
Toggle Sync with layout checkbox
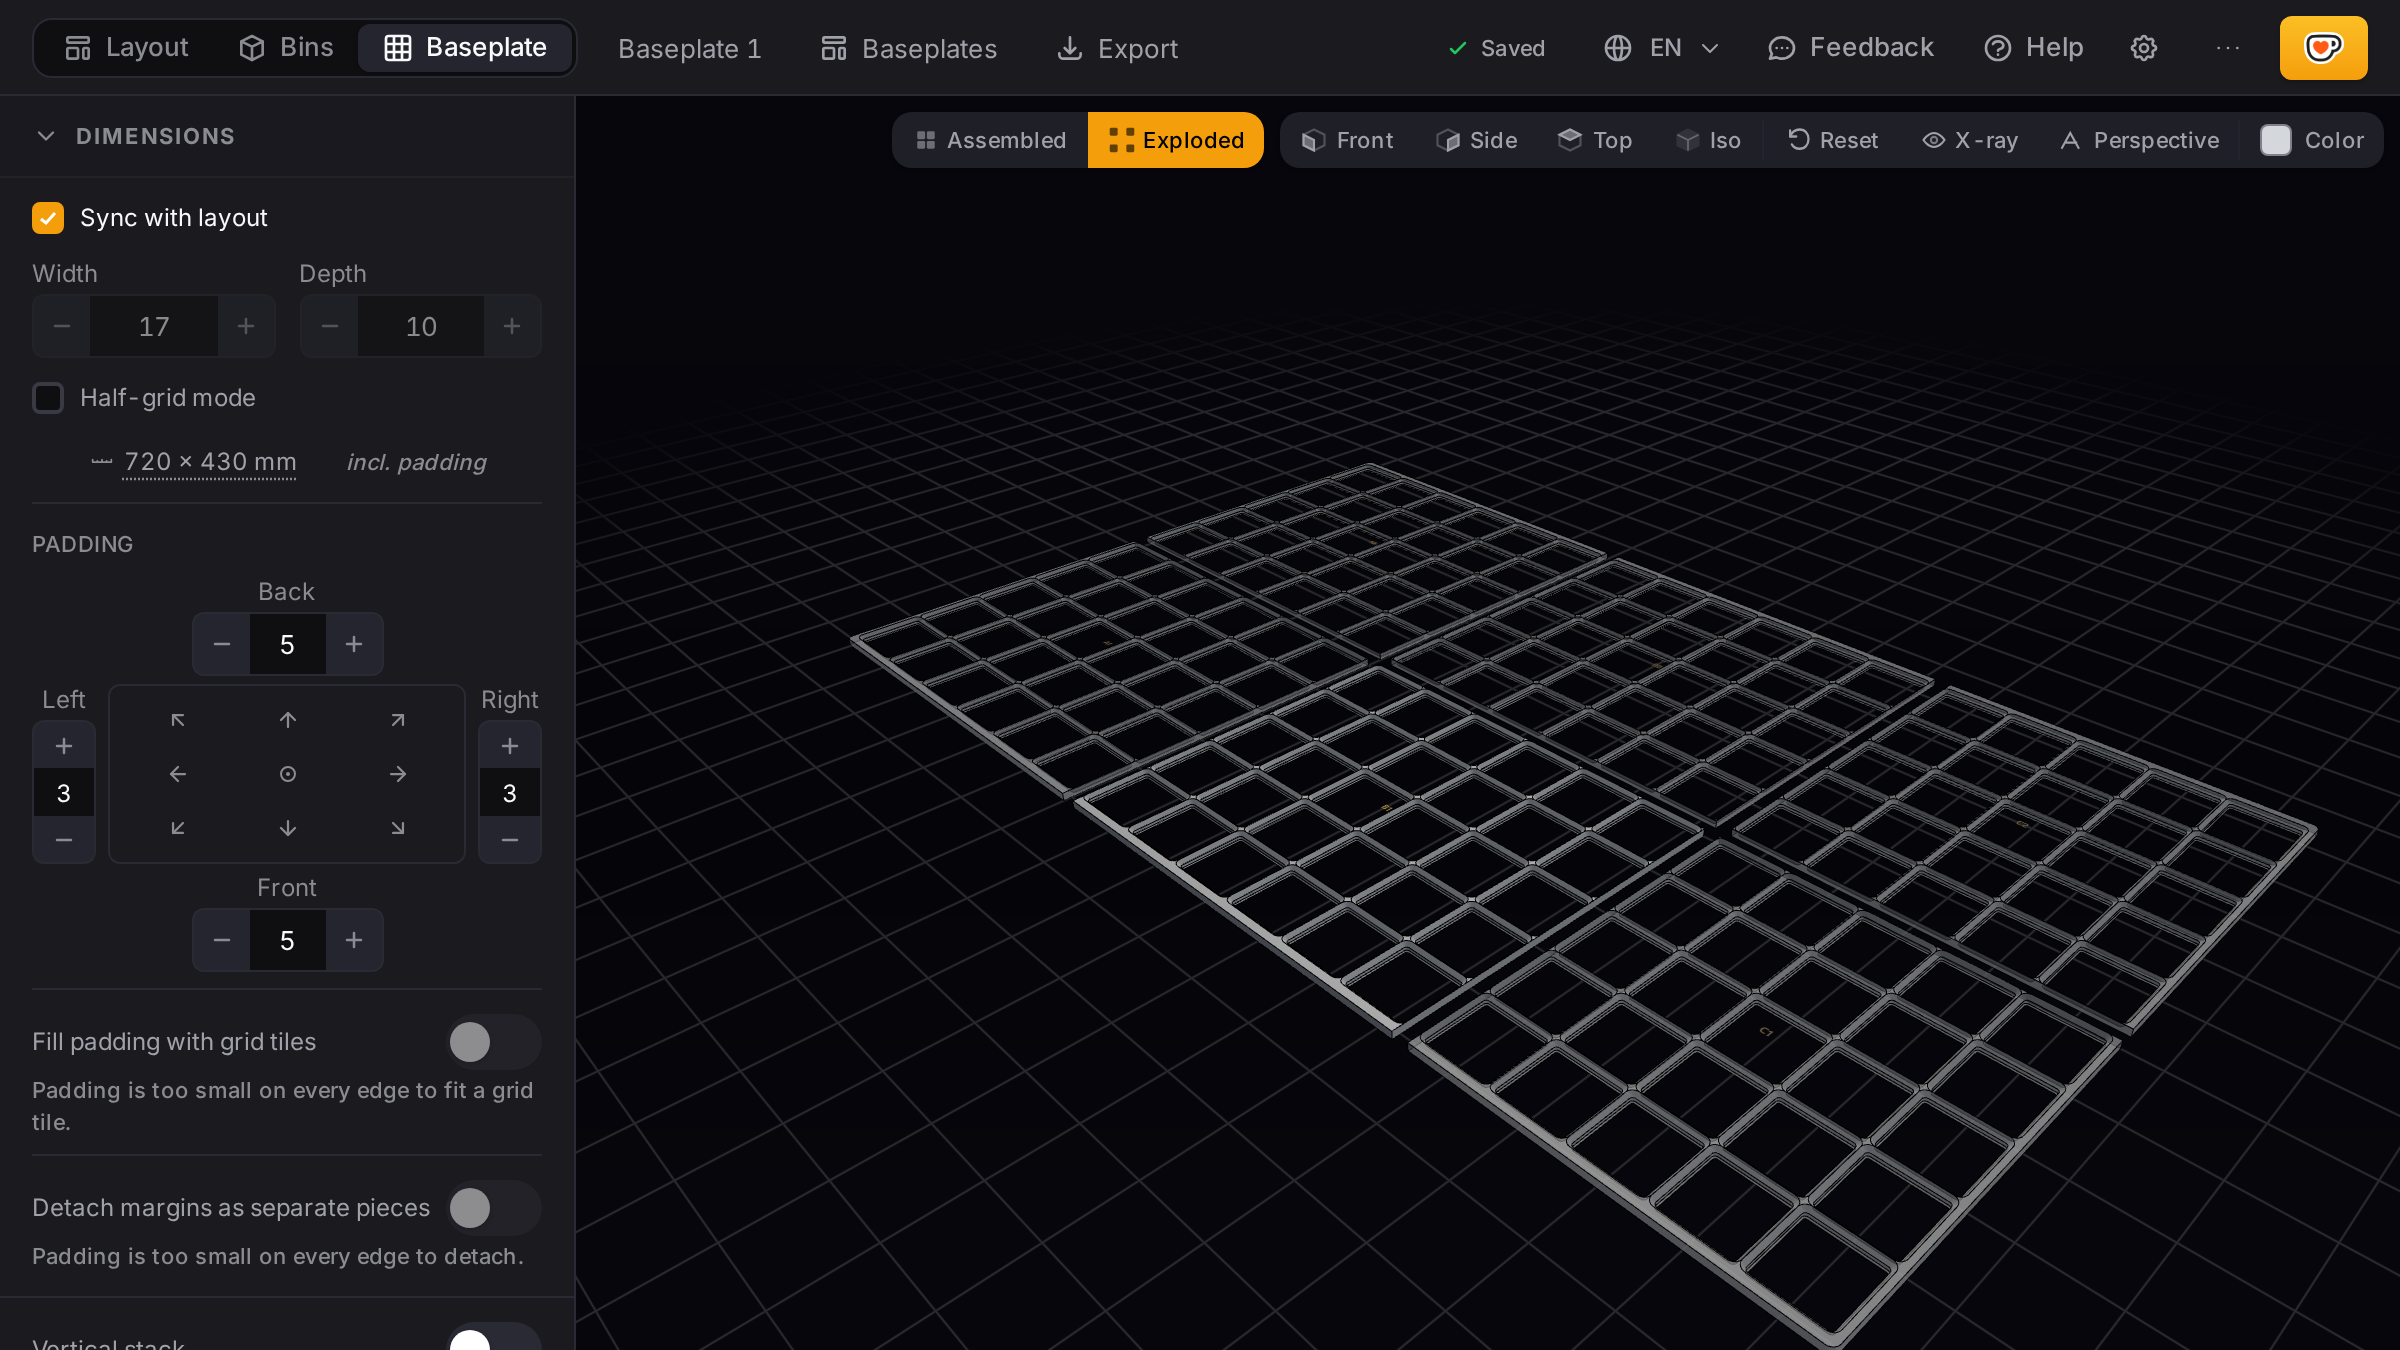tap(48, 218)
